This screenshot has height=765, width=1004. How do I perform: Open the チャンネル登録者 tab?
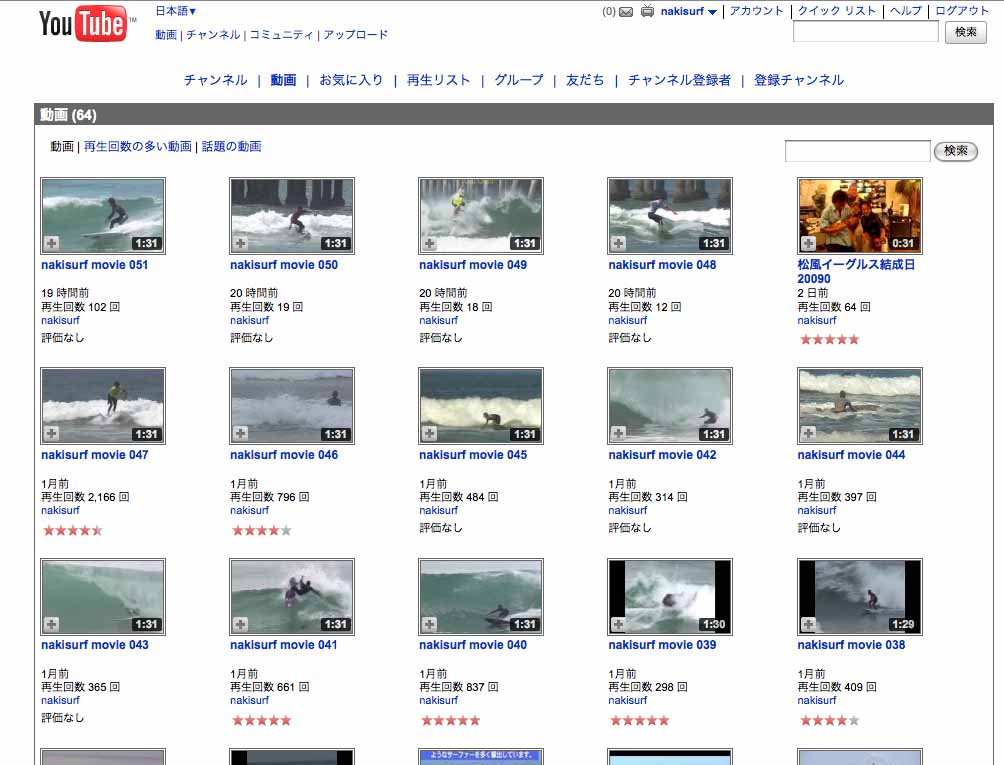tap(679, 80)
